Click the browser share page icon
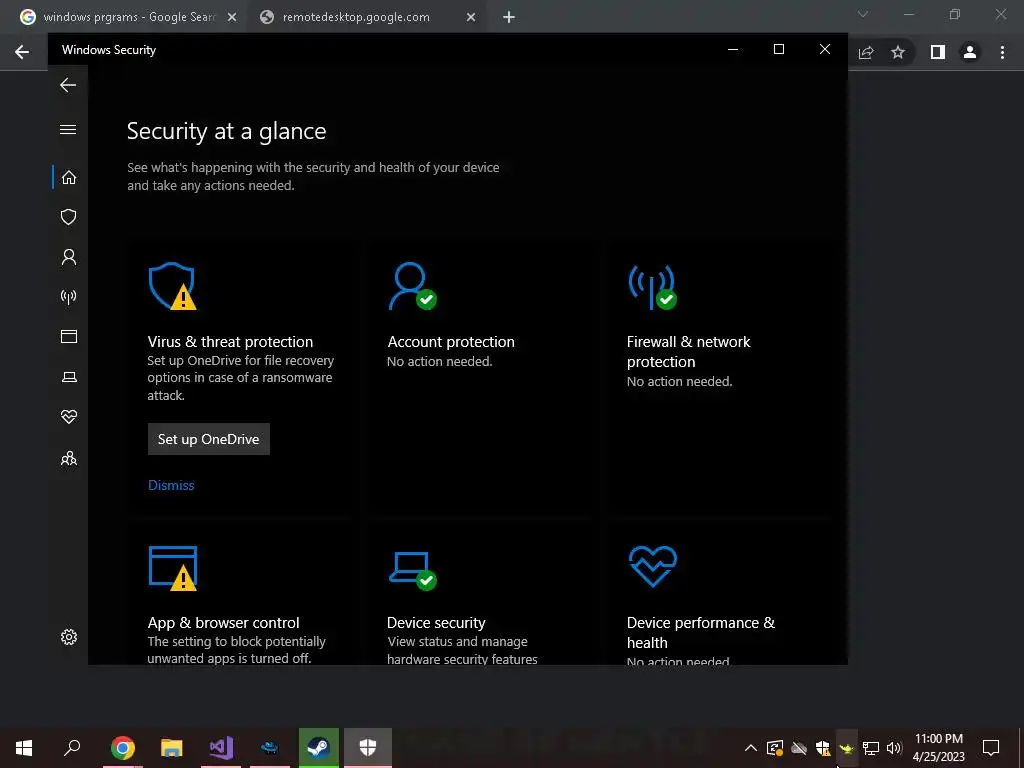This screenshot has width=1024, height=768. coord(866,52)
